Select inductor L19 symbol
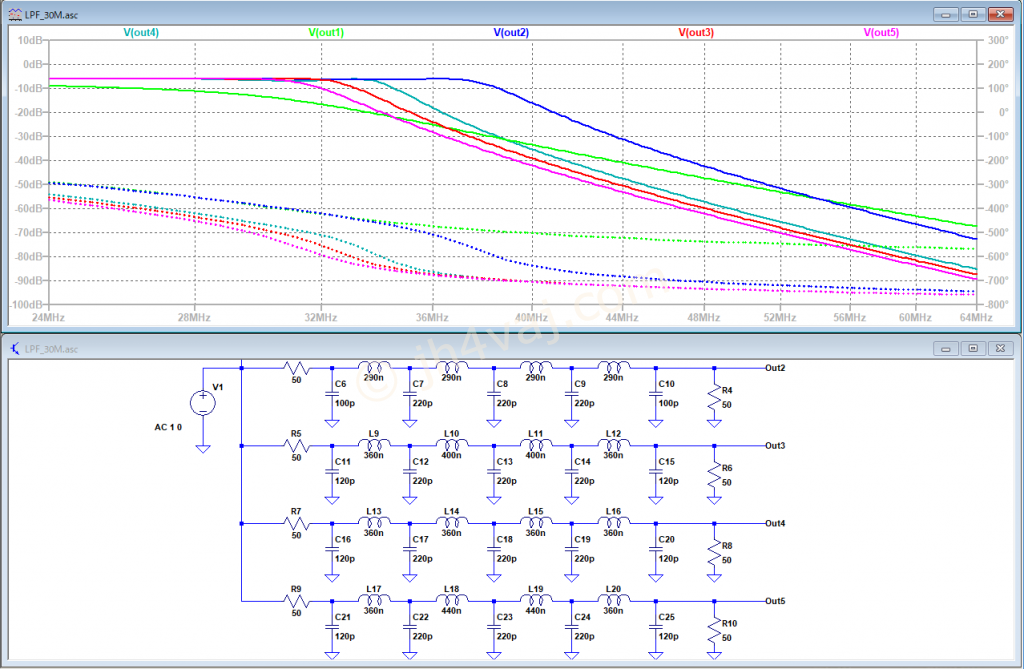 pos(536,599)
